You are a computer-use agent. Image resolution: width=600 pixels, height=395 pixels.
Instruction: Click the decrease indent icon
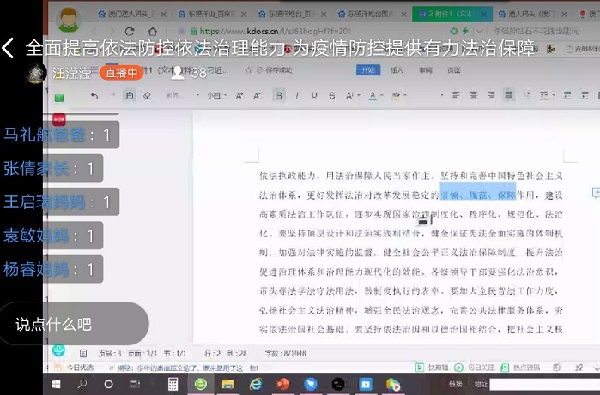click(567, 95)
